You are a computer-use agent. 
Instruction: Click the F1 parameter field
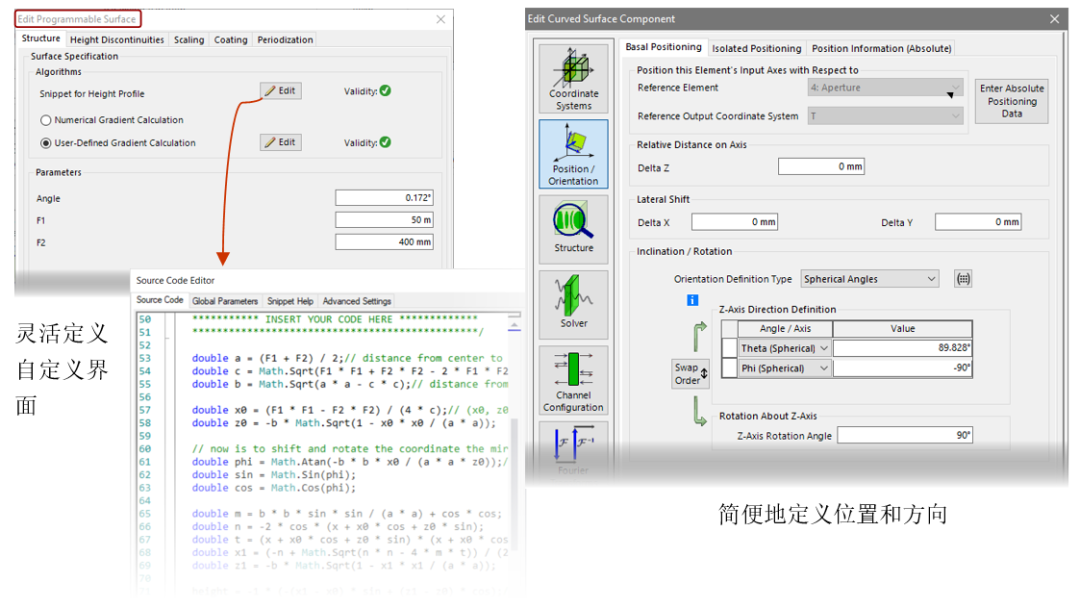coord(384,220)
